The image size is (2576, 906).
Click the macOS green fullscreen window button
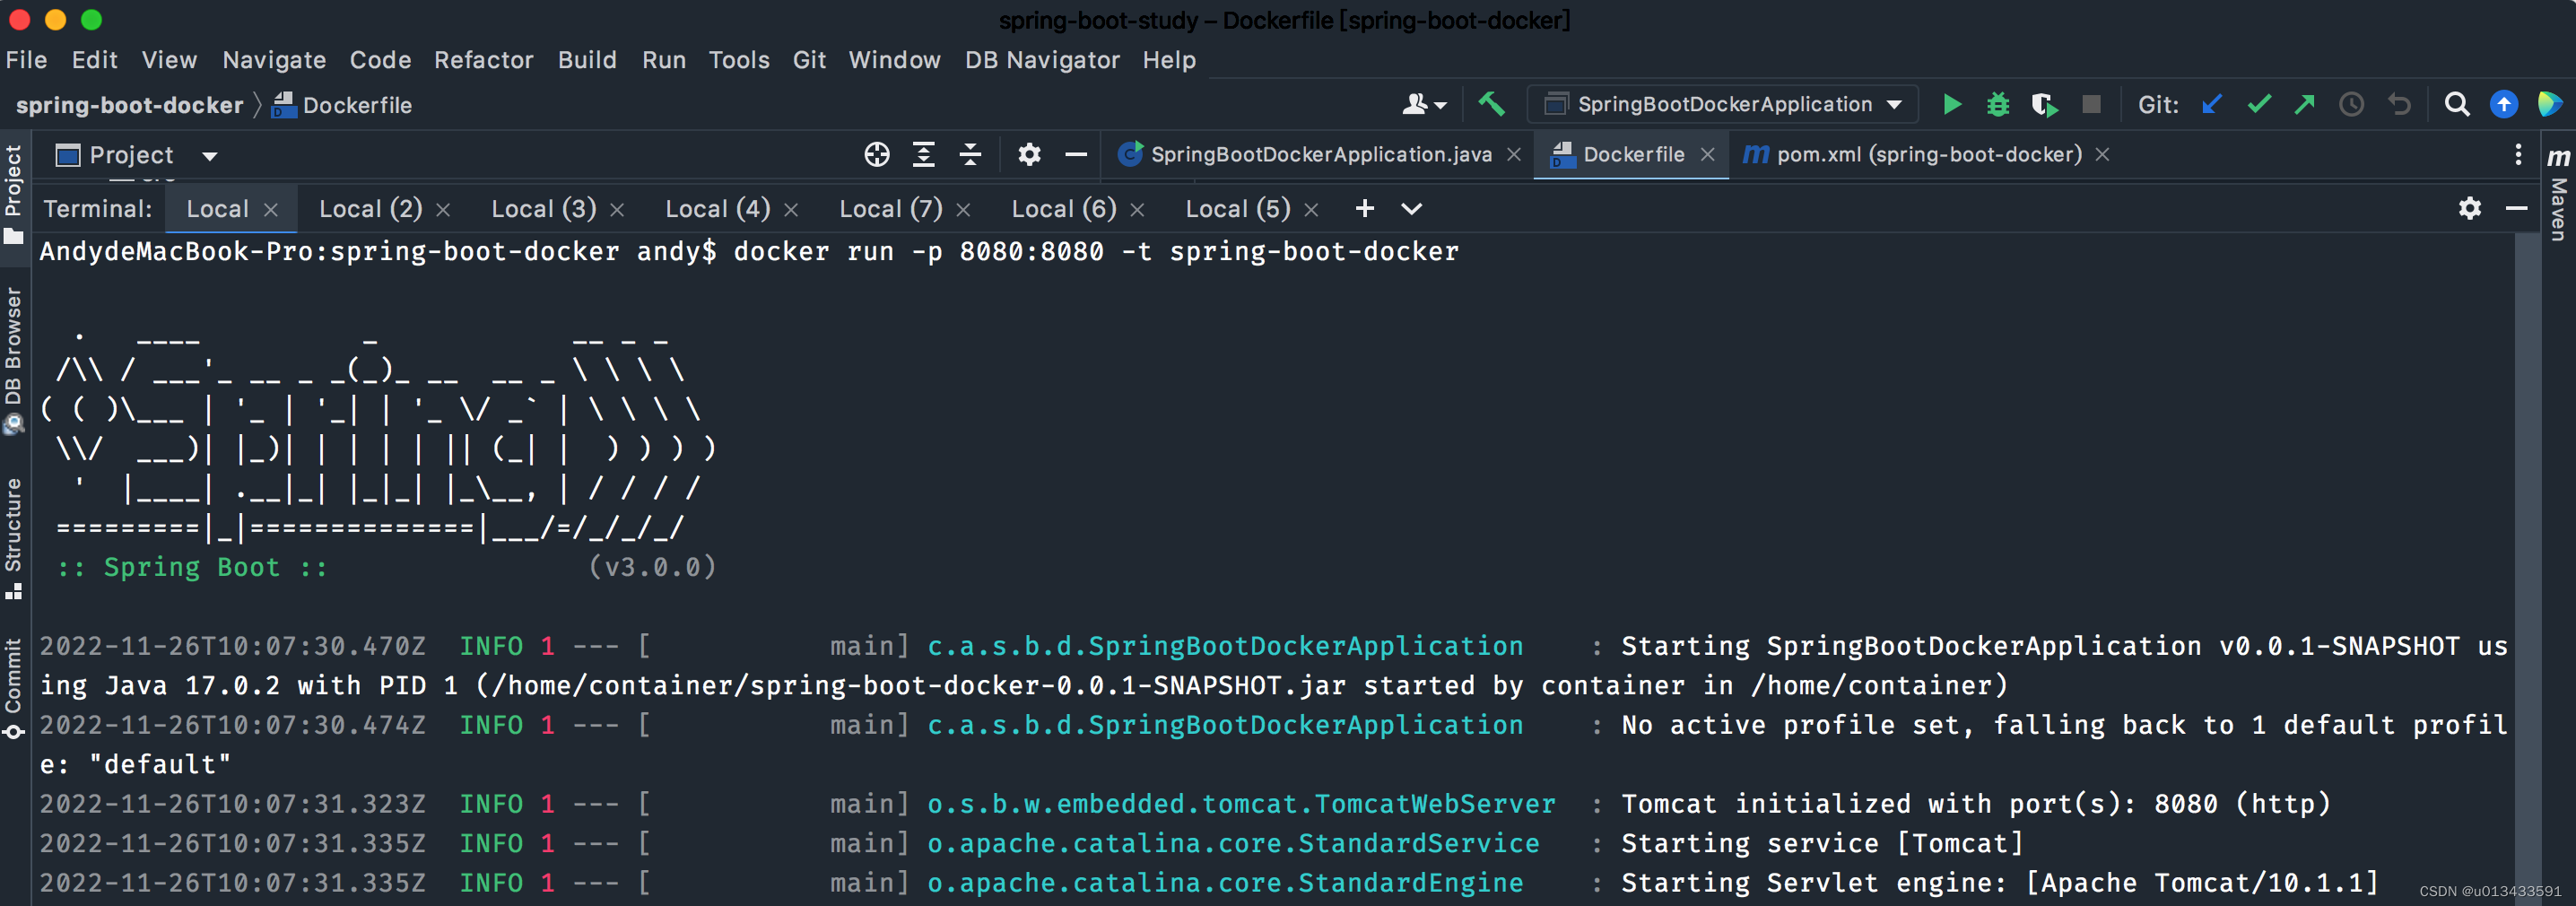(91, 19)
